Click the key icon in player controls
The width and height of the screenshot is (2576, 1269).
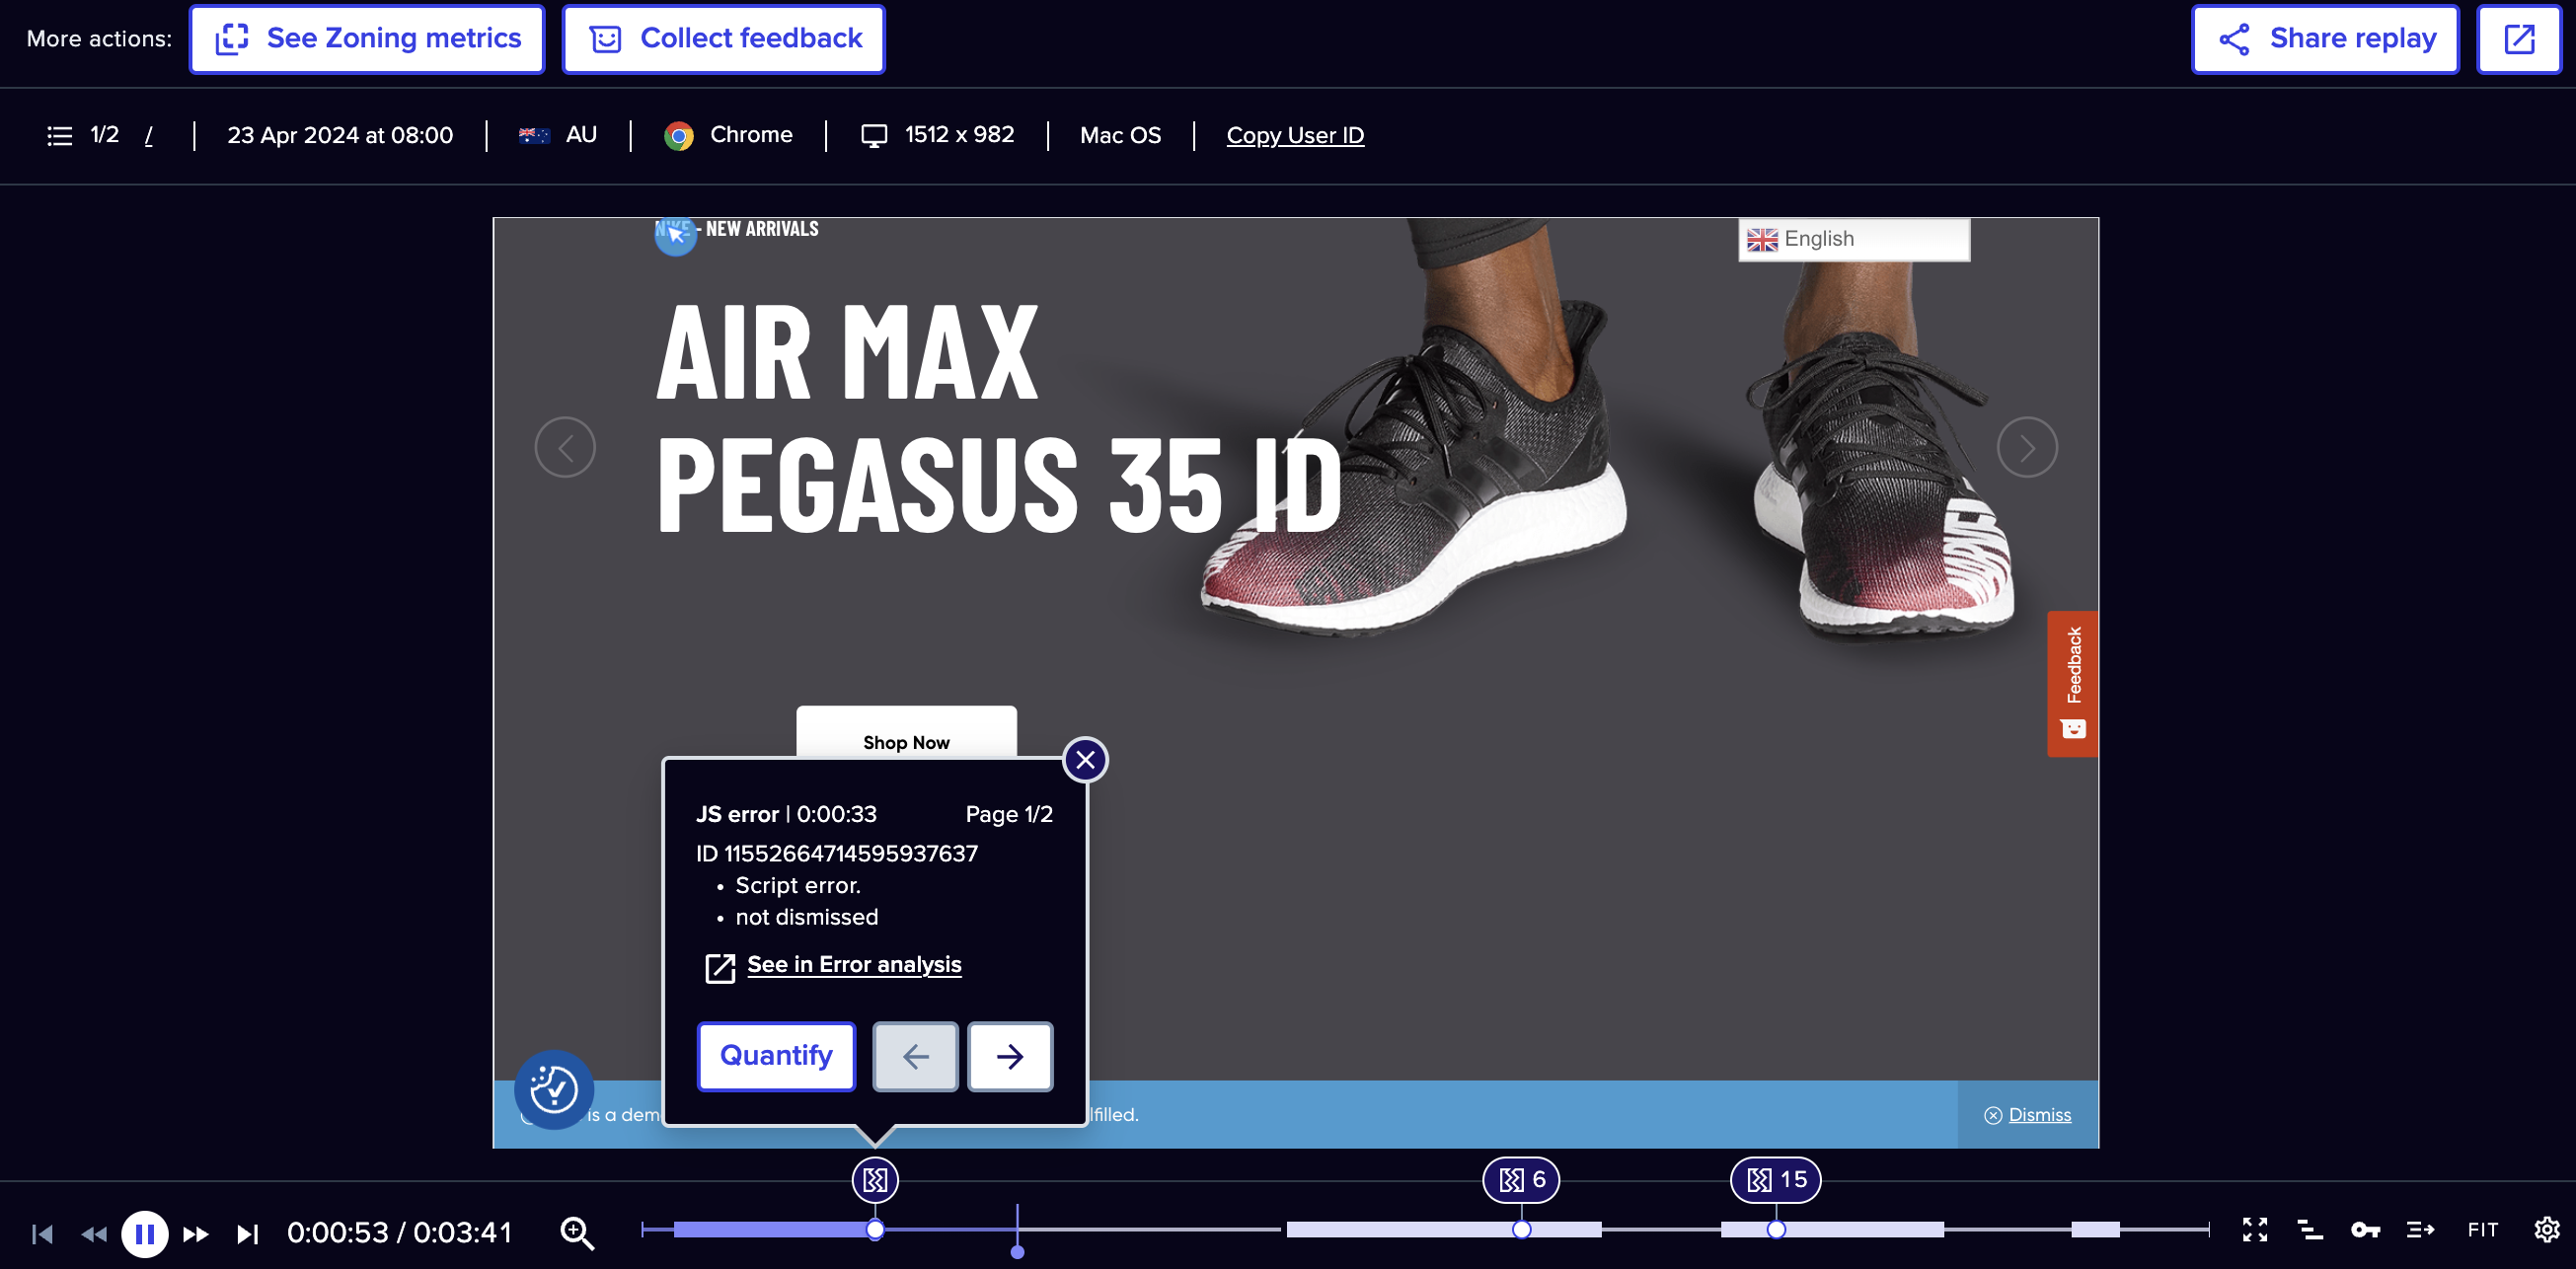(x=2365, y=1230)
